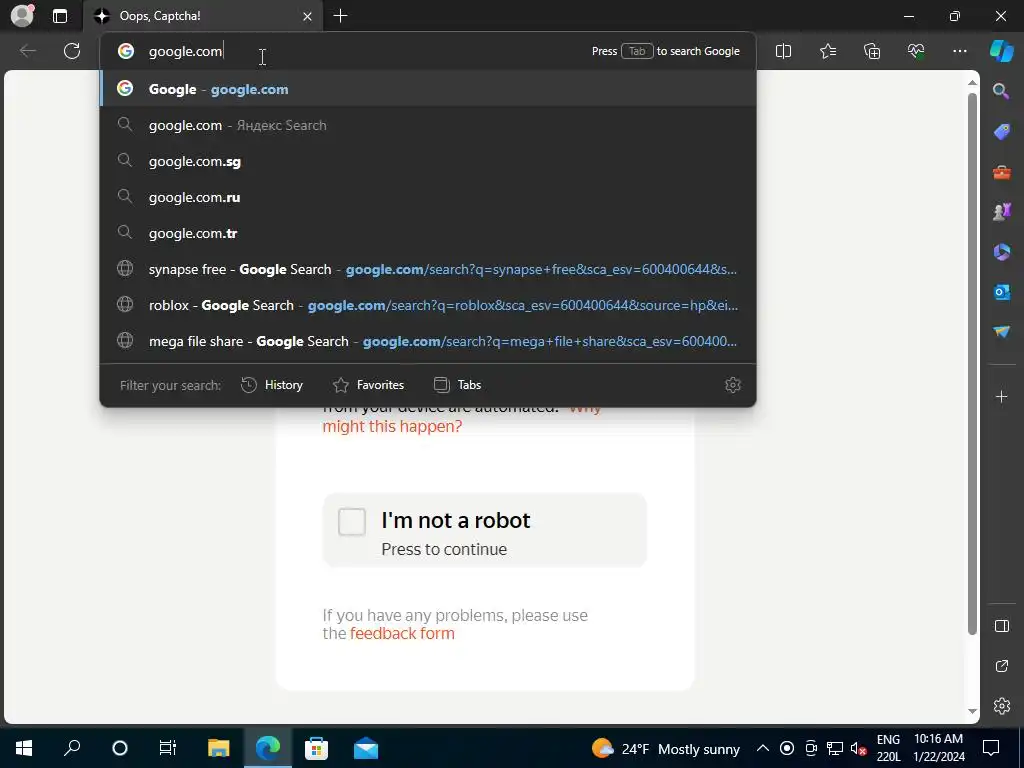
Task: Open sidebar Microsoft 365 icon
Action: coord(1001,251)
